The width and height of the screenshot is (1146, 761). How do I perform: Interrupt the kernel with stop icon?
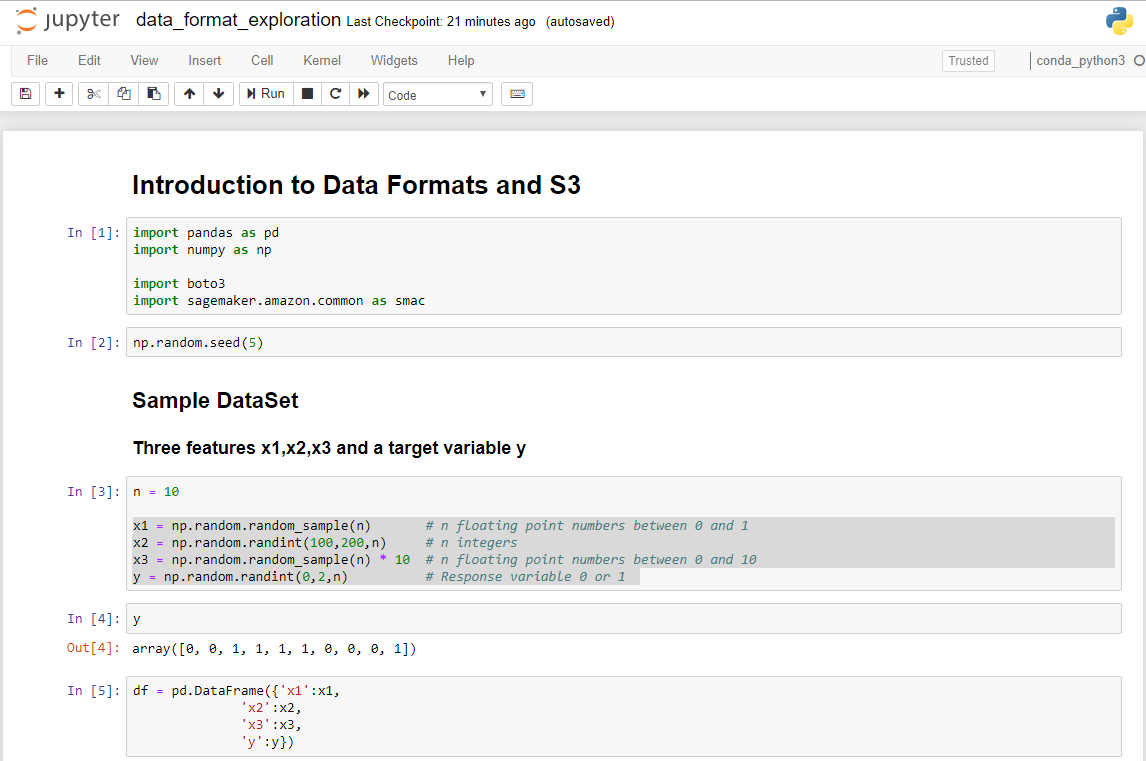click(308, 94)
